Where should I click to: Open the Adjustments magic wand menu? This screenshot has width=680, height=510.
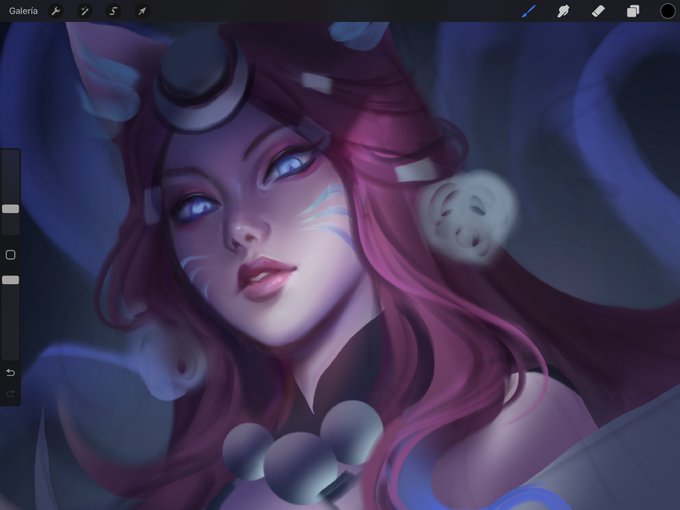(84, 11)
